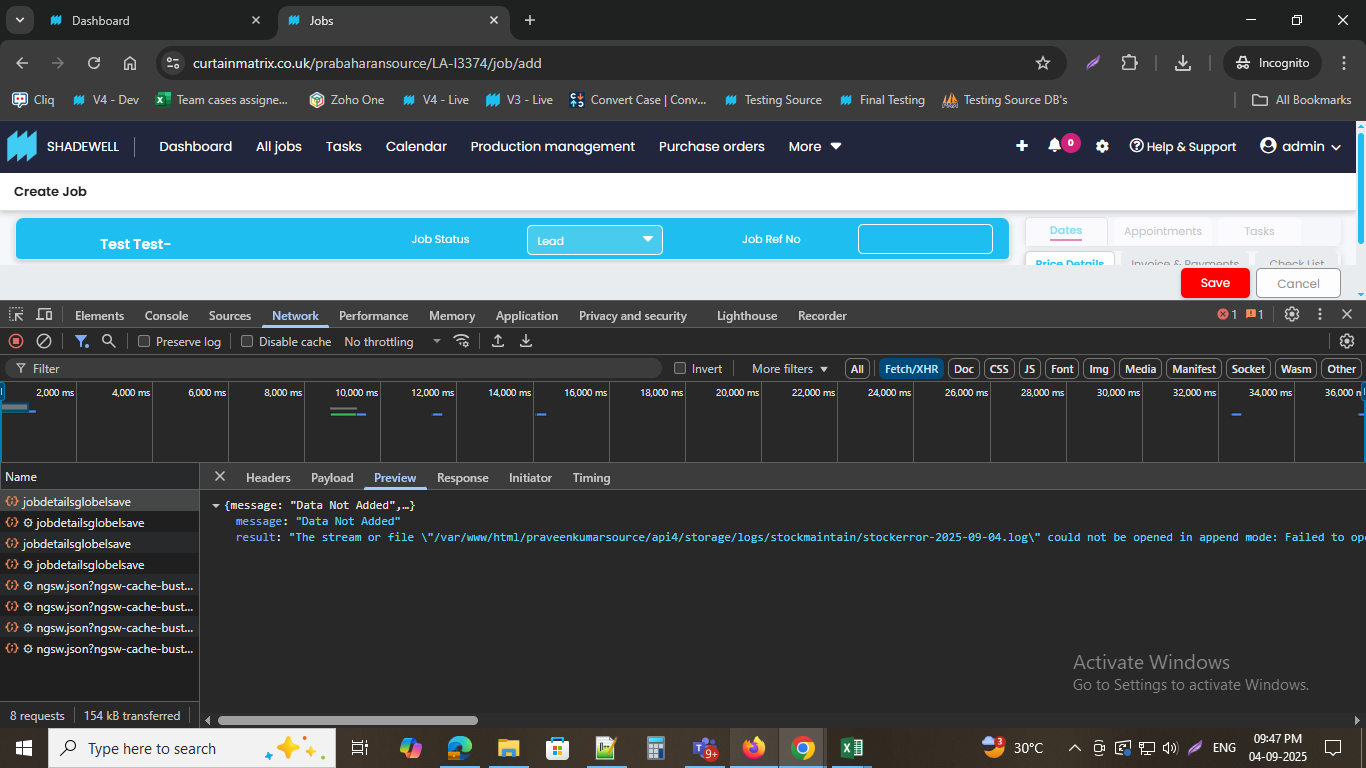Click the export HAR download icon
Screen dimensions: 1366x768
526,341
